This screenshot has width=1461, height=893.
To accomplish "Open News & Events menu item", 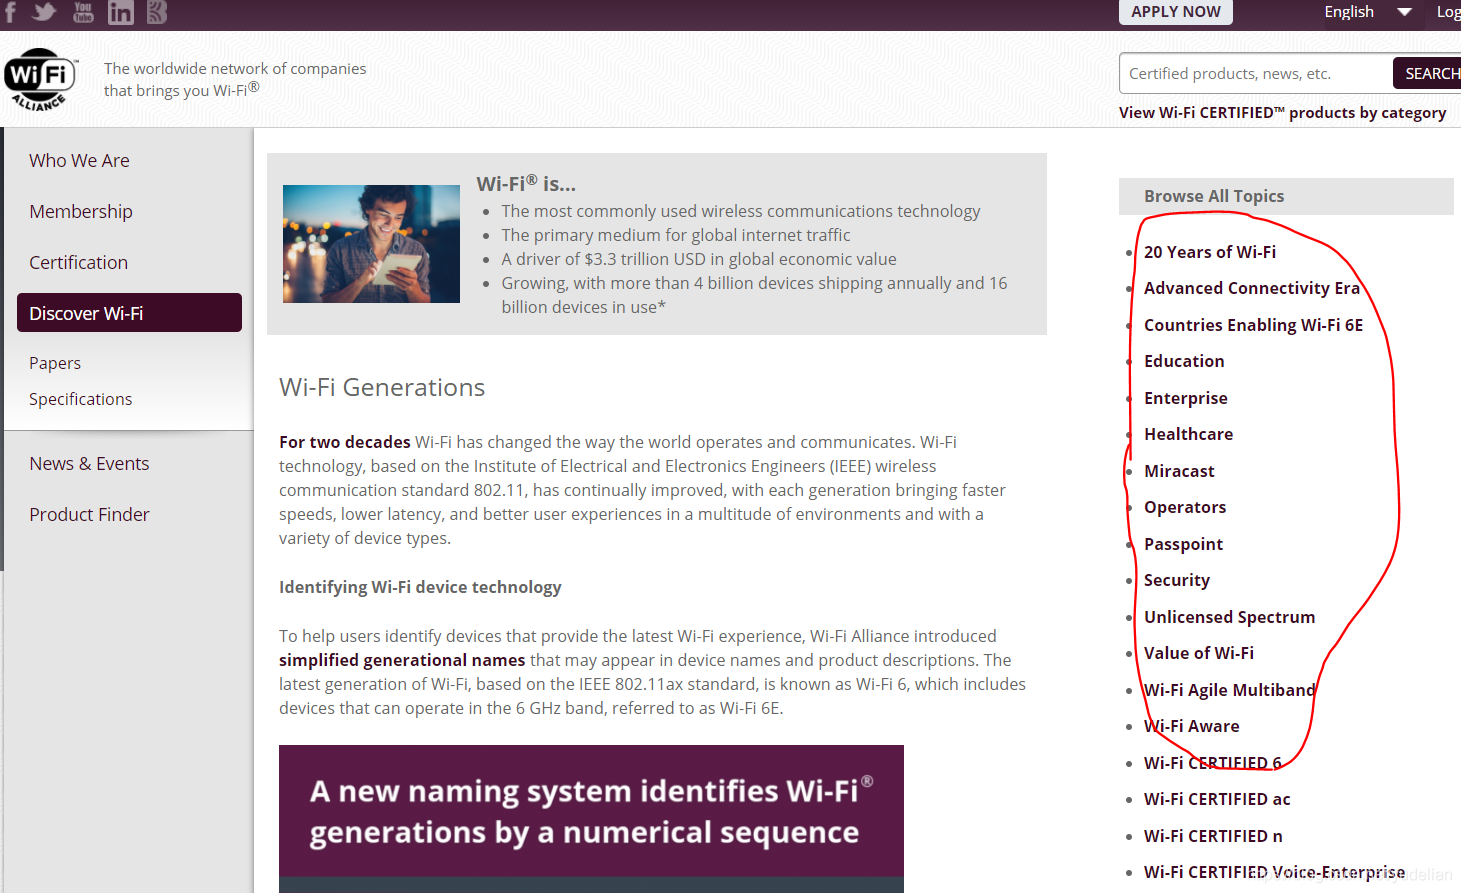I will (89, 464).
